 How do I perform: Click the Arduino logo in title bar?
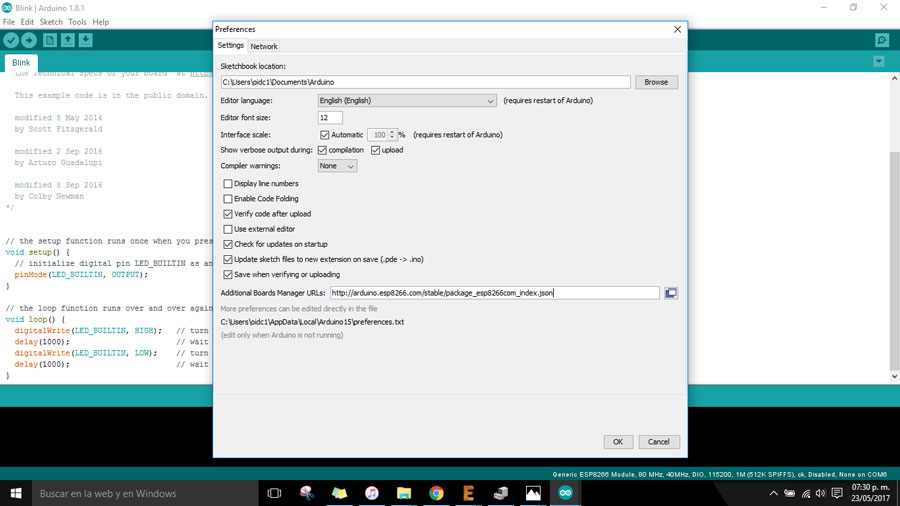[7, 7]
